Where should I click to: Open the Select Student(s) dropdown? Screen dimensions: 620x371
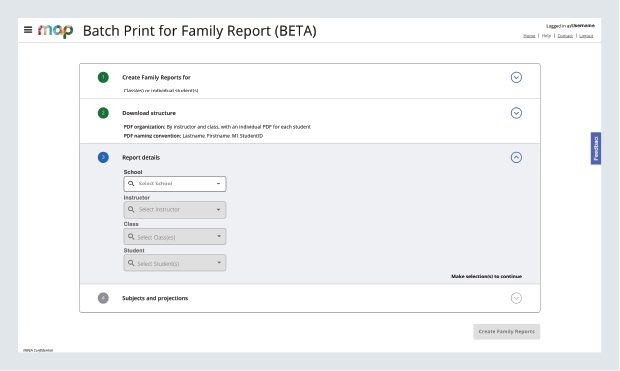point(175,263)
